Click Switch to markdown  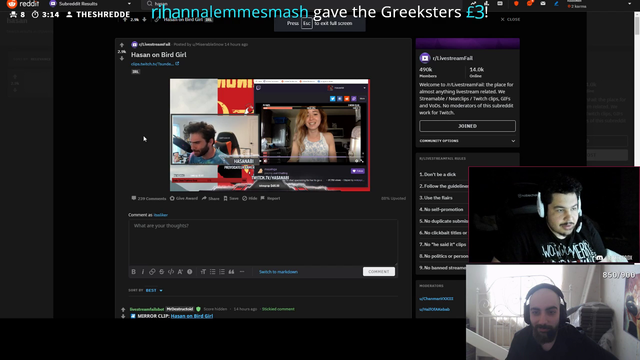pos(278,272)
